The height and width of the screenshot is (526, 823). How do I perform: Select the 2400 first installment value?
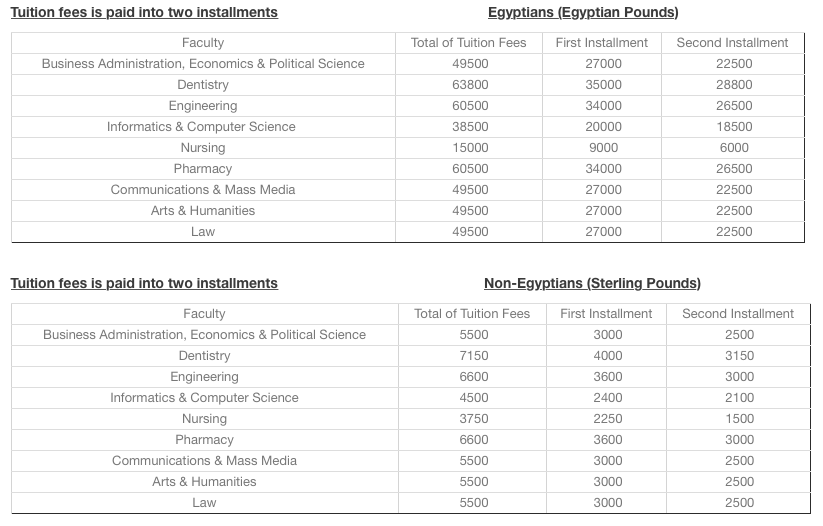pyautogui.click(x=607, y=398)
